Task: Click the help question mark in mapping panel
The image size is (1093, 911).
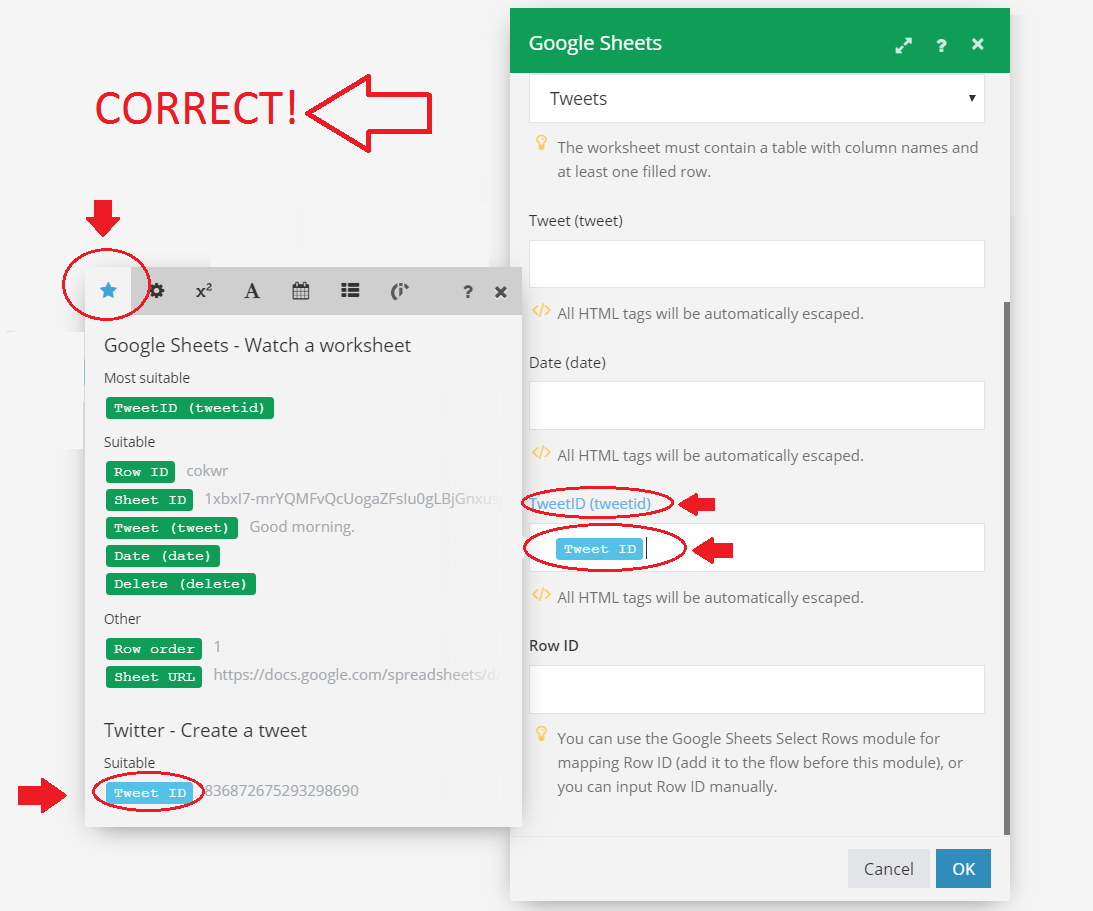Action: 468,292
